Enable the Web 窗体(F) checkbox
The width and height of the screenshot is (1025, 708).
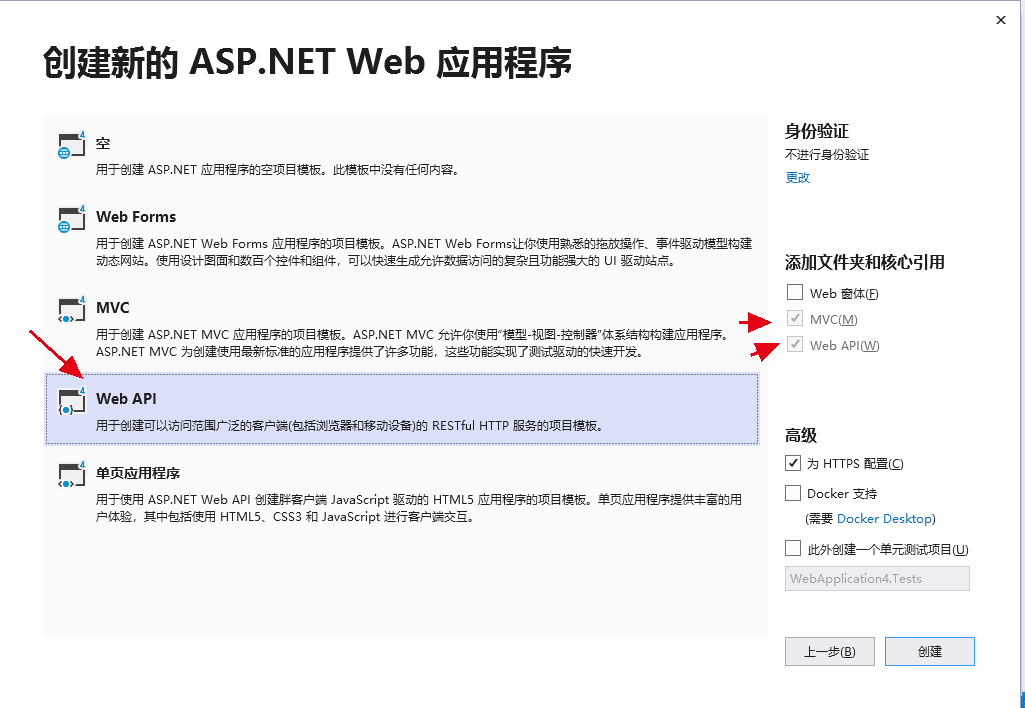tap(796, 292)
